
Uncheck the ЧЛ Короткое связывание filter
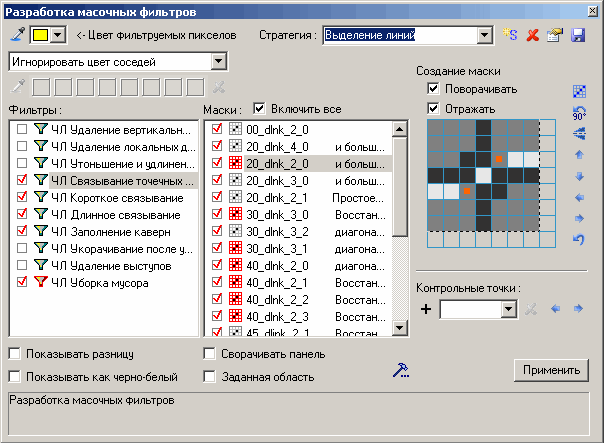[x=22, y=197]
